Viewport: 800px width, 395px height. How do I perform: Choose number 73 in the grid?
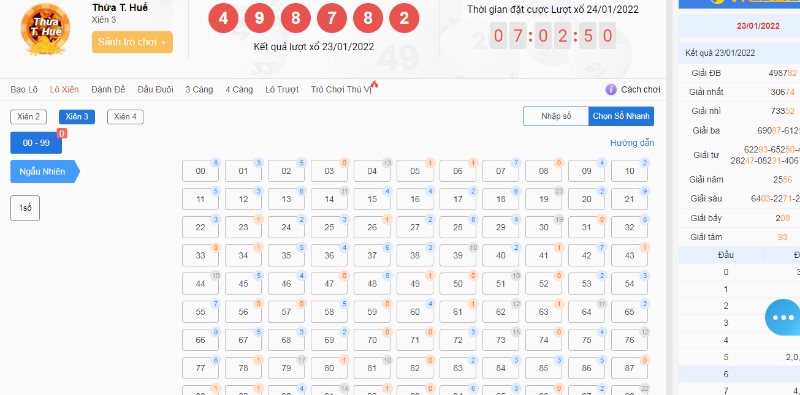(501, 340)
